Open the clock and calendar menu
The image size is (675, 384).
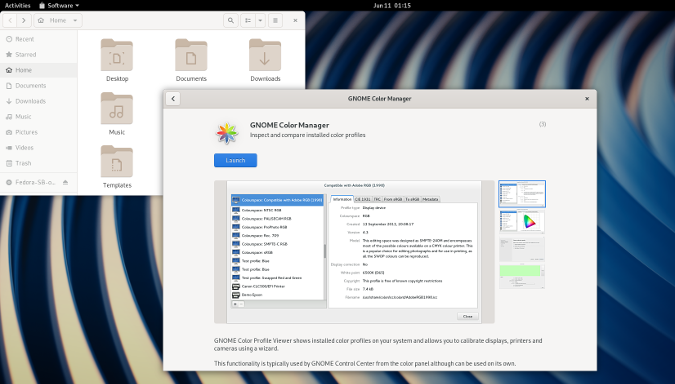click(392, 6)
